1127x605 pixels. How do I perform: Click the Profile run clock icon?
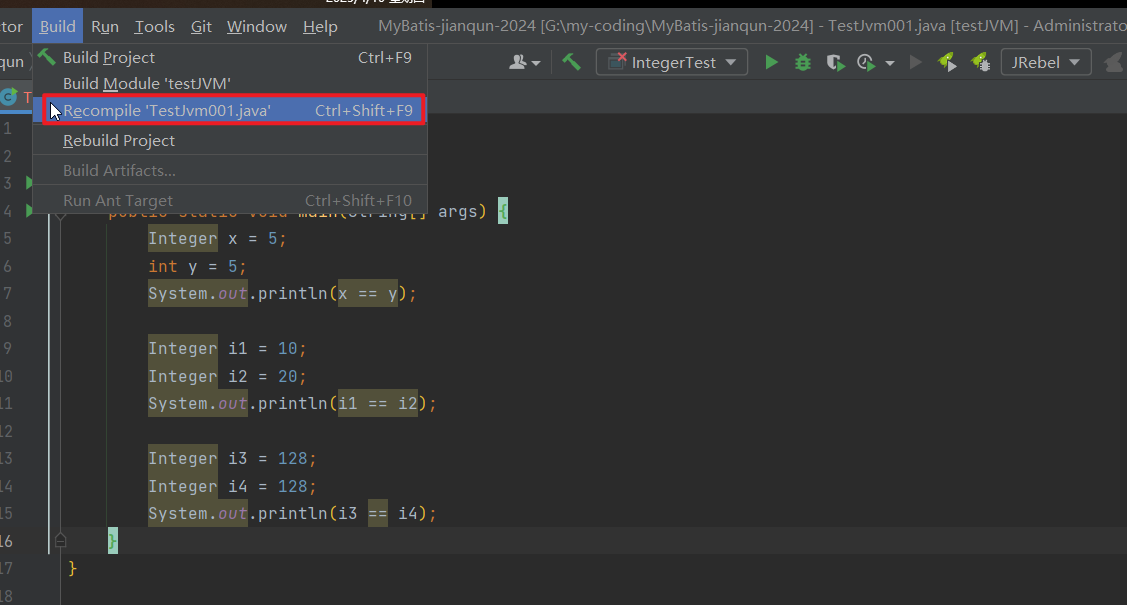point(867,63)
